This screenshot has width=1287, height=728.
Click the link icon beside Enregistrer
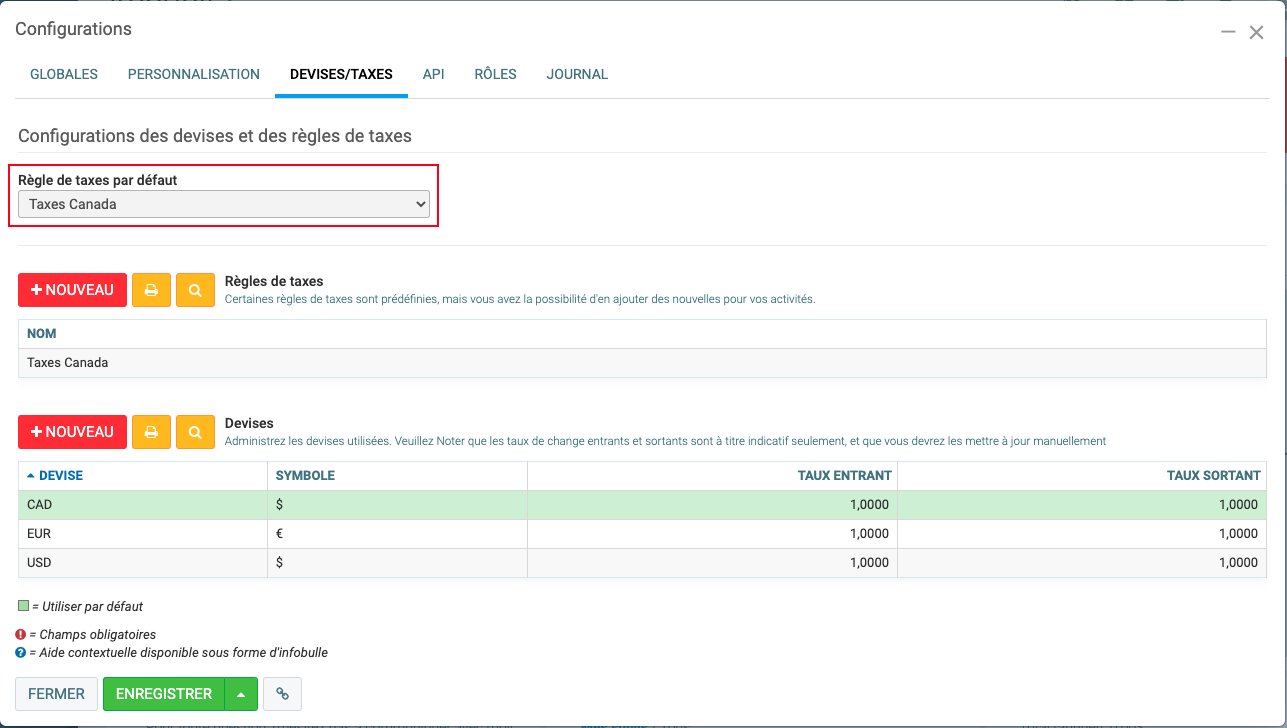coord(282,694)
